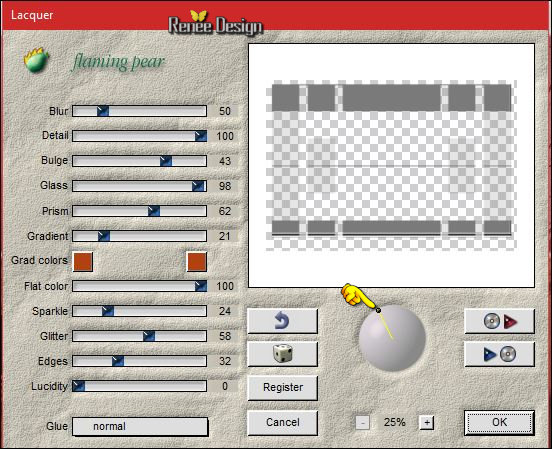Open the Glue mode dropdown
This screenshot has width=552, height=449.
coord(140,426)
